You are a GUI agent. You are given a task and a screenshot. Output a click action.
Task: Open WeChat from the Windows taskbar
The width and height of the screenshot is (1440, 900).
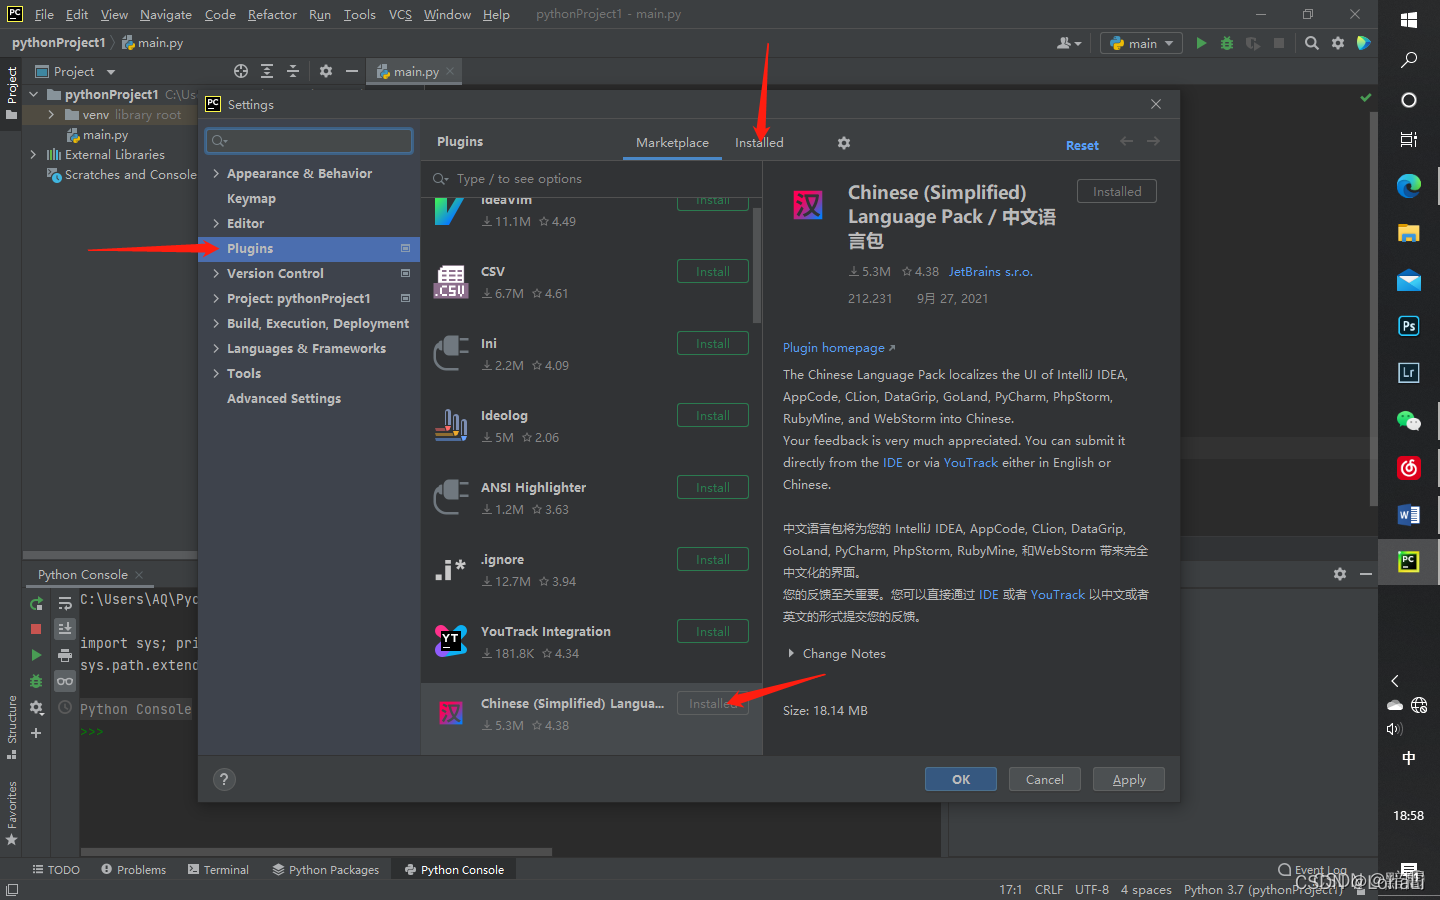click(x=1409, y=421)
